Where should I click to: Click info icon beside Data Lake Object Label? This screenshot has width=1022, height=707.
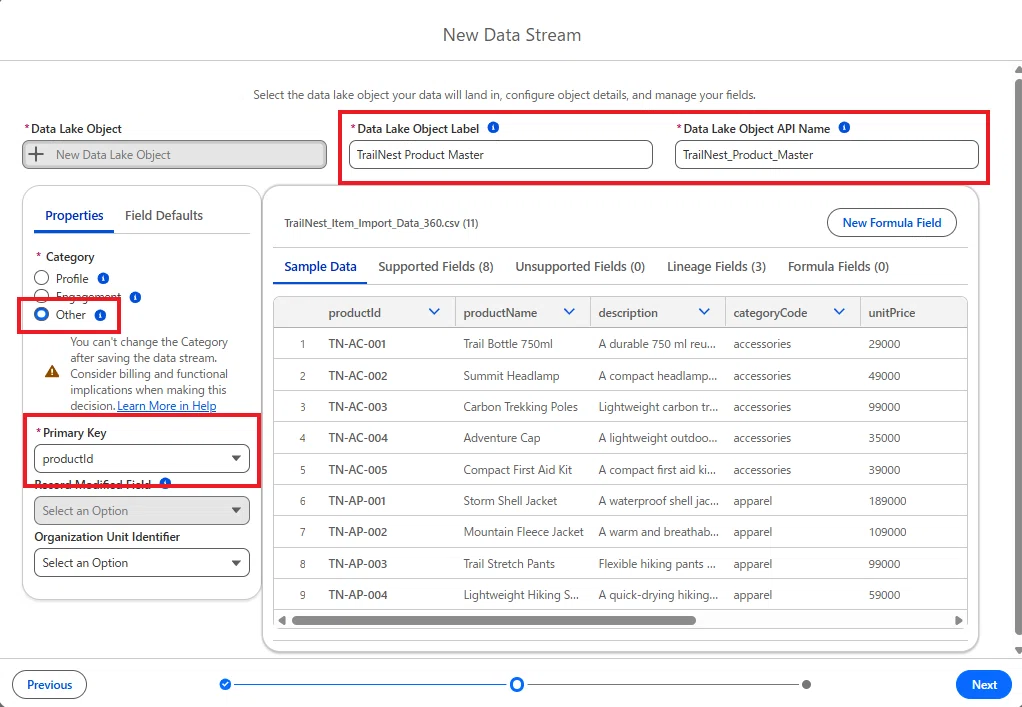point(493,128)
